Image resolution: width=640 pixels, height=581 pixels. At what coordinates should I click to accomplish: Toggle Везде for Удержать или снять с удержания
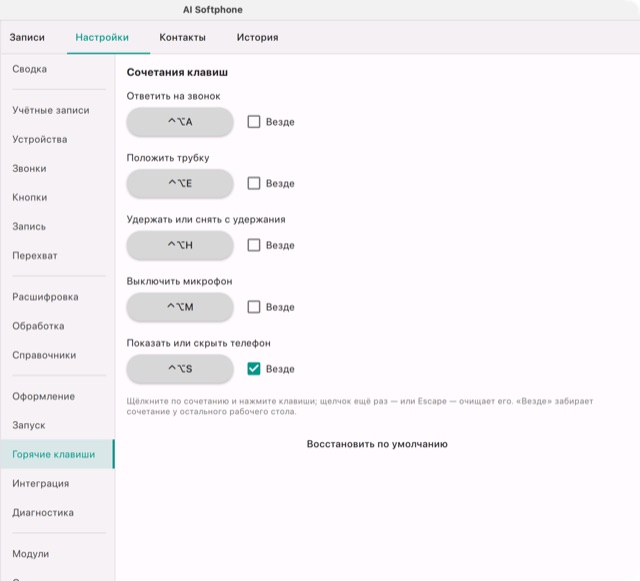click(x=253, y=245)
